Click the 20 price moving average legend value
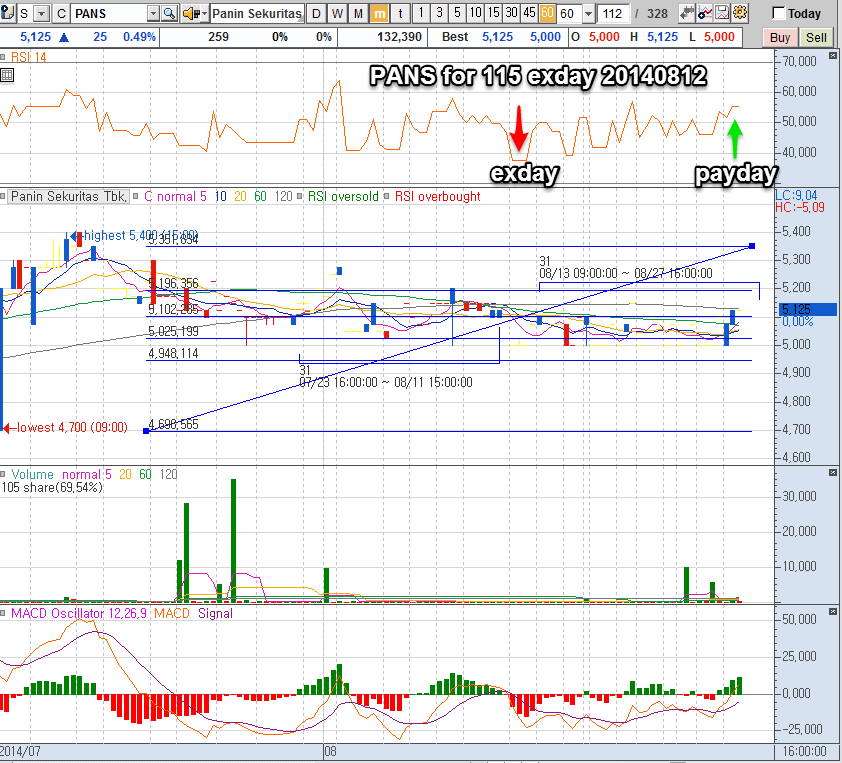This screenshot has width=842, height=763. click(x=240, y=197)
